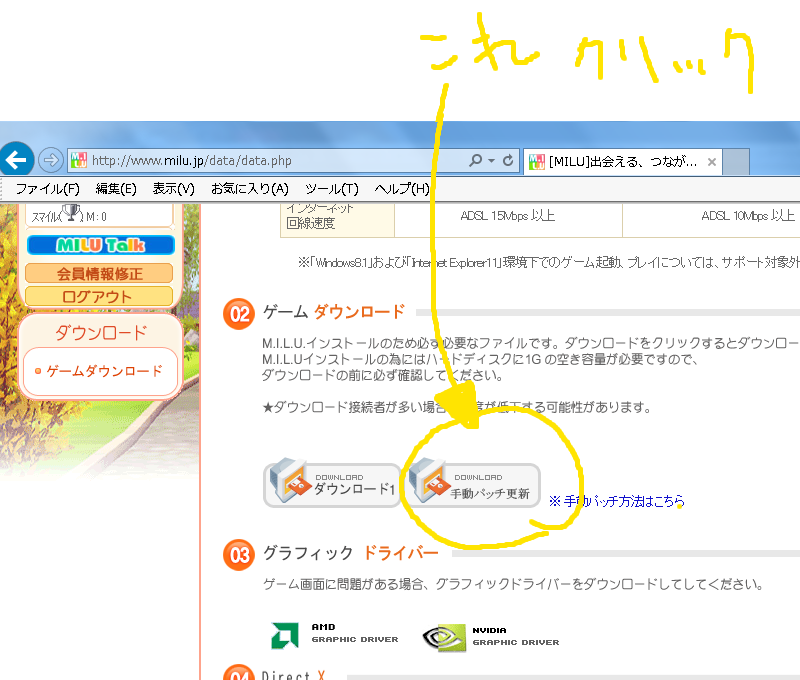The width and height of the screenshot is (800, 680).
Task: Click the 回線速度 row label
Action: point(311,223)
